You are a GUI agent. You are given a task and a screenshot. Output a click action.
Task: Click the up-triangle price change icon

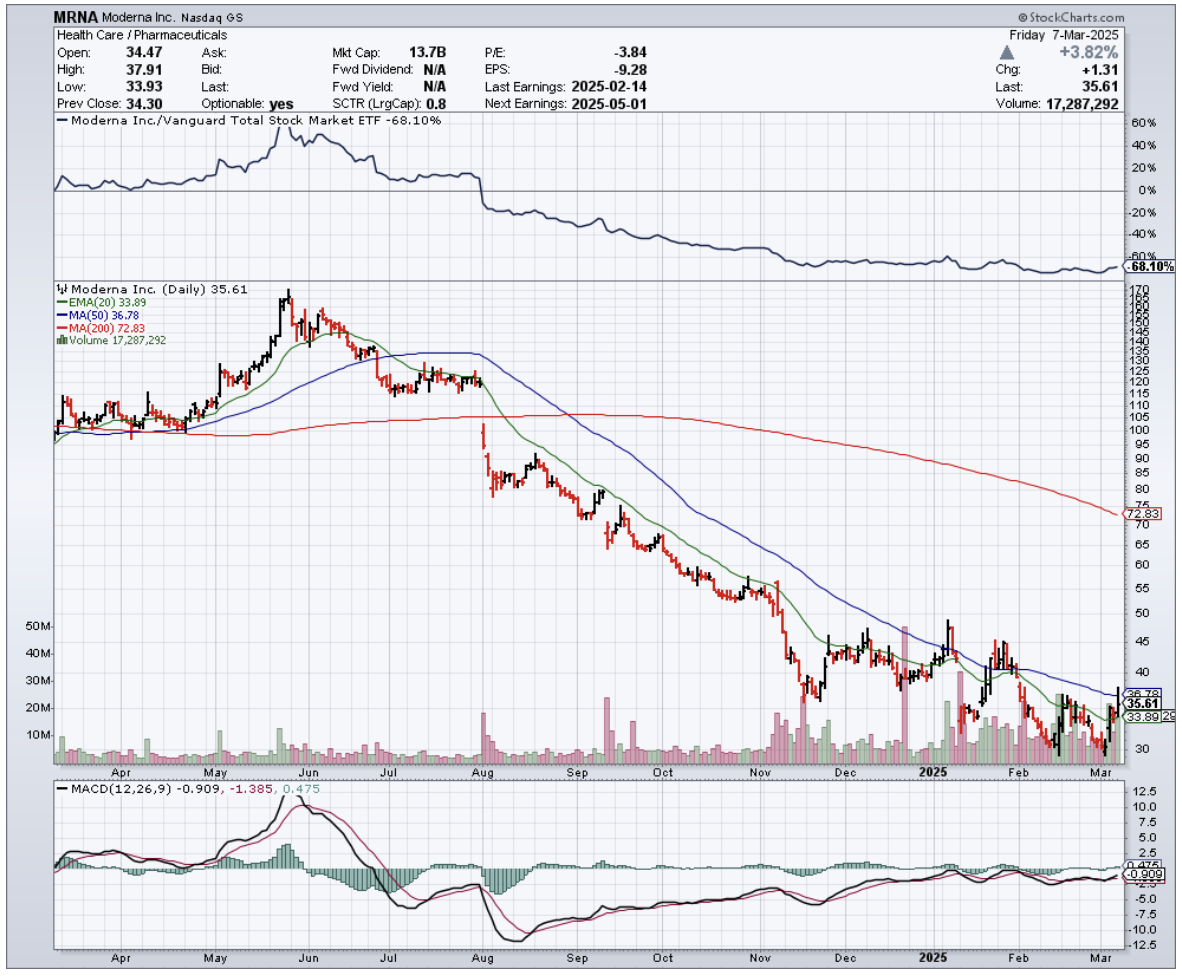pos(1007,51)
